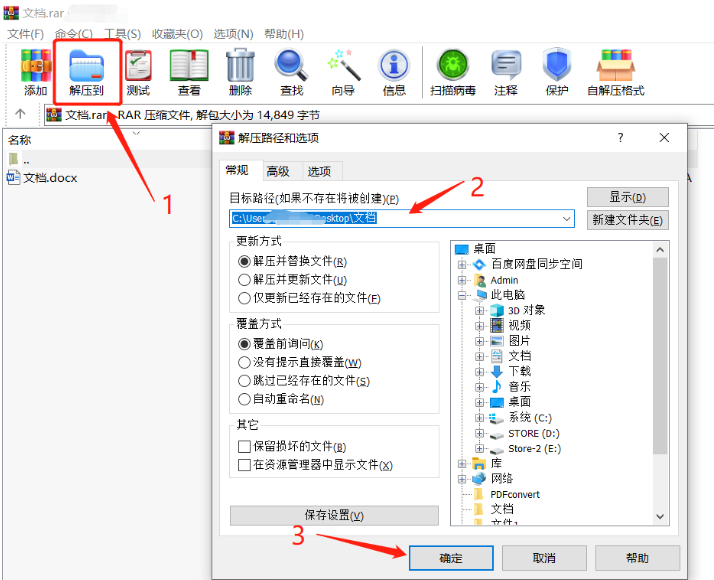
Task: Select 解压并更新文件 radio option
Action: (x=245, y=280)
